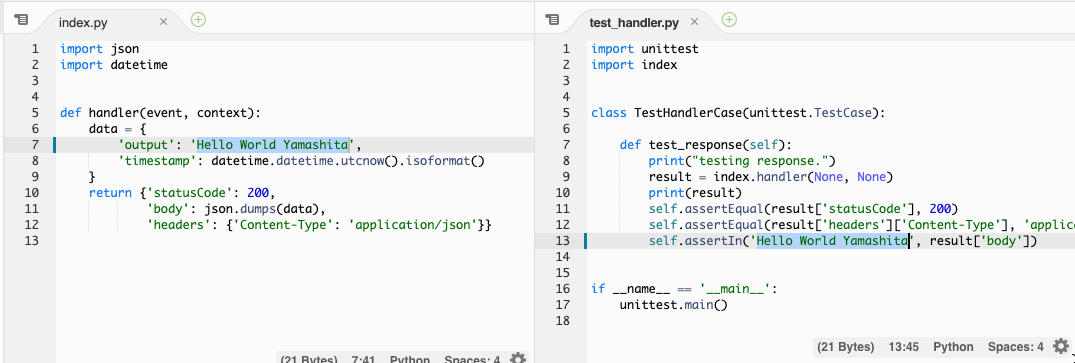Click 'def handler(event, context):' line

[x=160, y=113]
